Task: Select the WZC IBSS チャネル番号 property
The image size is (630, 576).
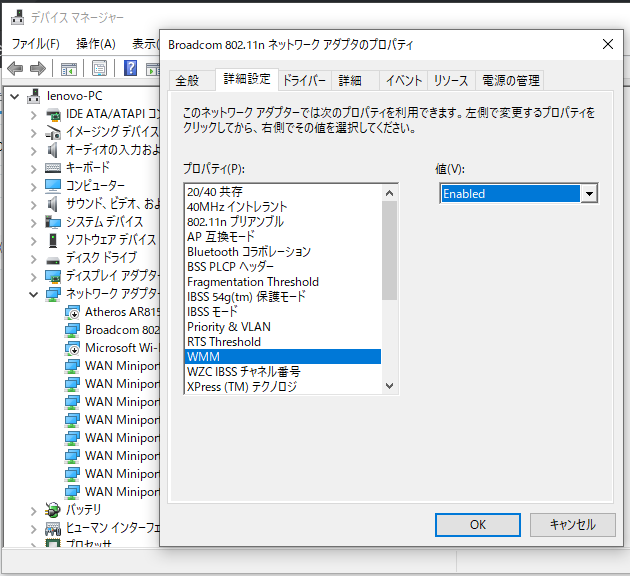Action: click(283, 372)
